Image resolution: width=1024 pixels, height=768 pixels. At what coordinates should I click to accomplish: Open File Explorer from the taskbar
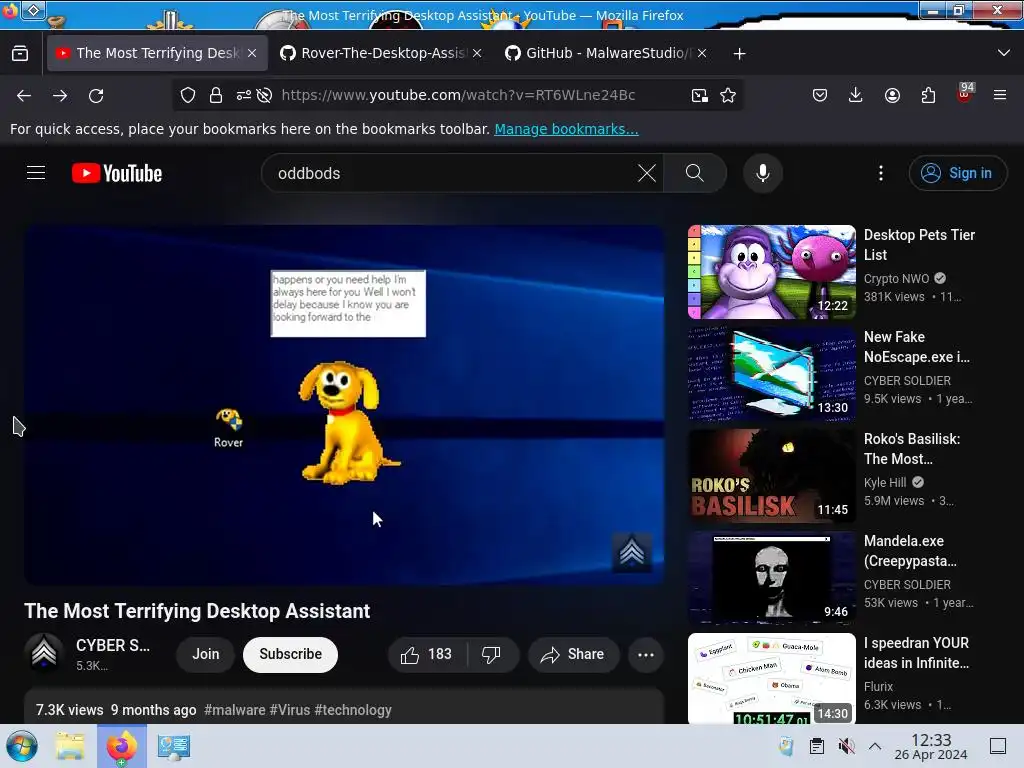point(70,746)
